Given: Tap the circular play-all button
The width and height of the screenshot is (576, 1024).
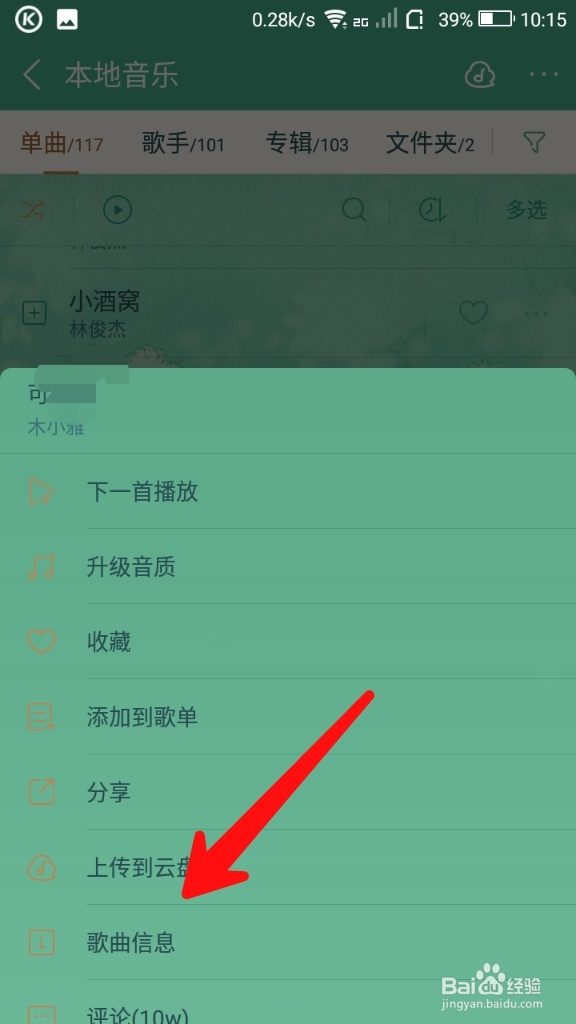Looking at the screenshot, I should click(118, 210).
